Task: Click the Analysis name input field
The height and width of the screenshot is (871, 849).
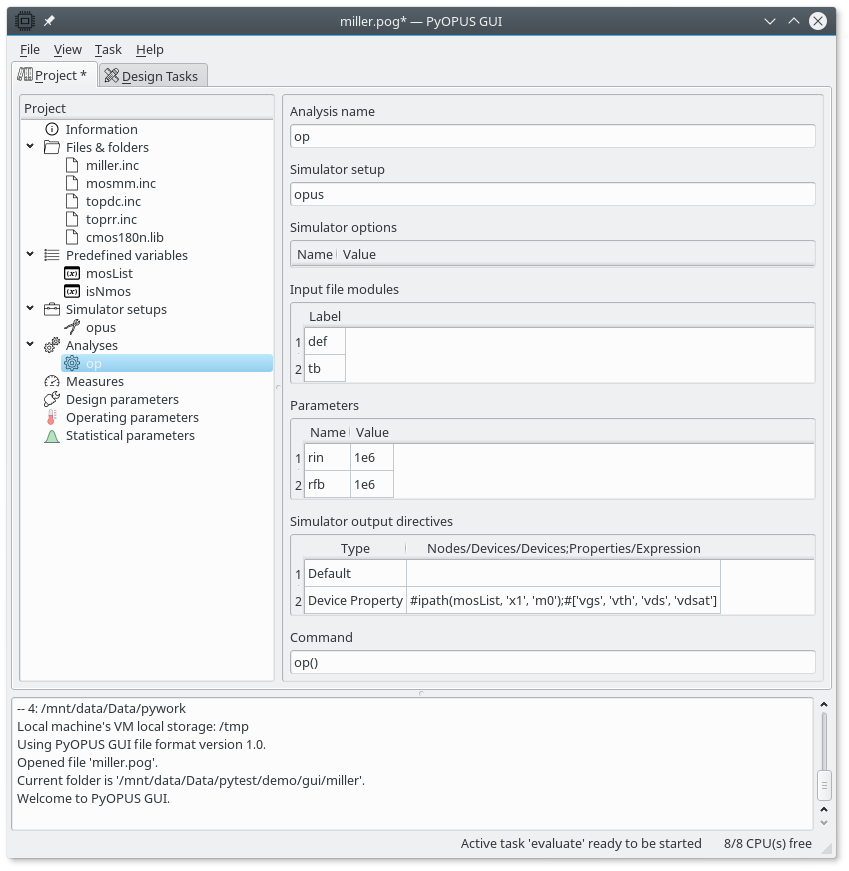Action: click(x=552, y=136)
